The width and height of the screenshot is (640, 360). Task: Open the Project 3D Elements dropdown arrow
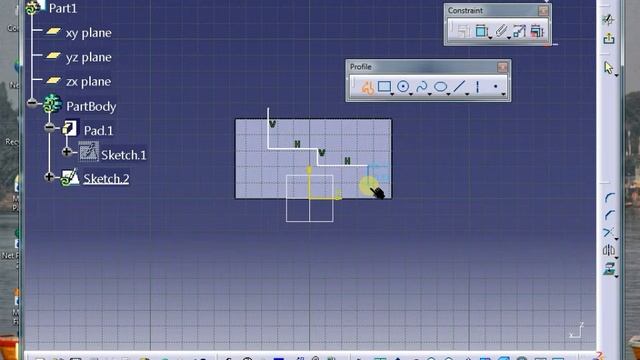(x=616, y=276)
